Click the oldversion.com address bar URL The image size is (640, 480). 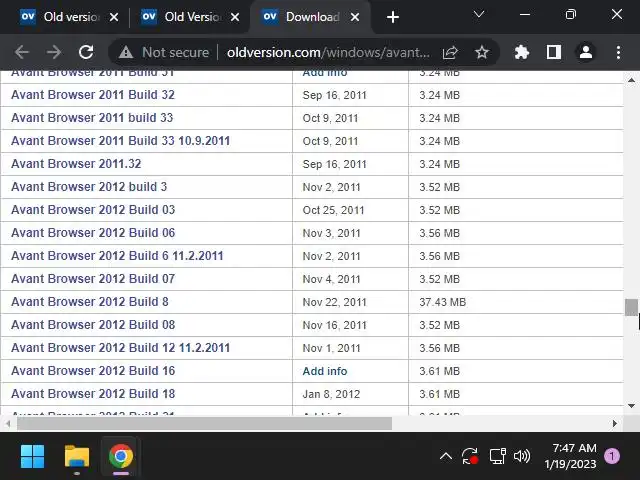pyautogui.click(x=328, y=52)
